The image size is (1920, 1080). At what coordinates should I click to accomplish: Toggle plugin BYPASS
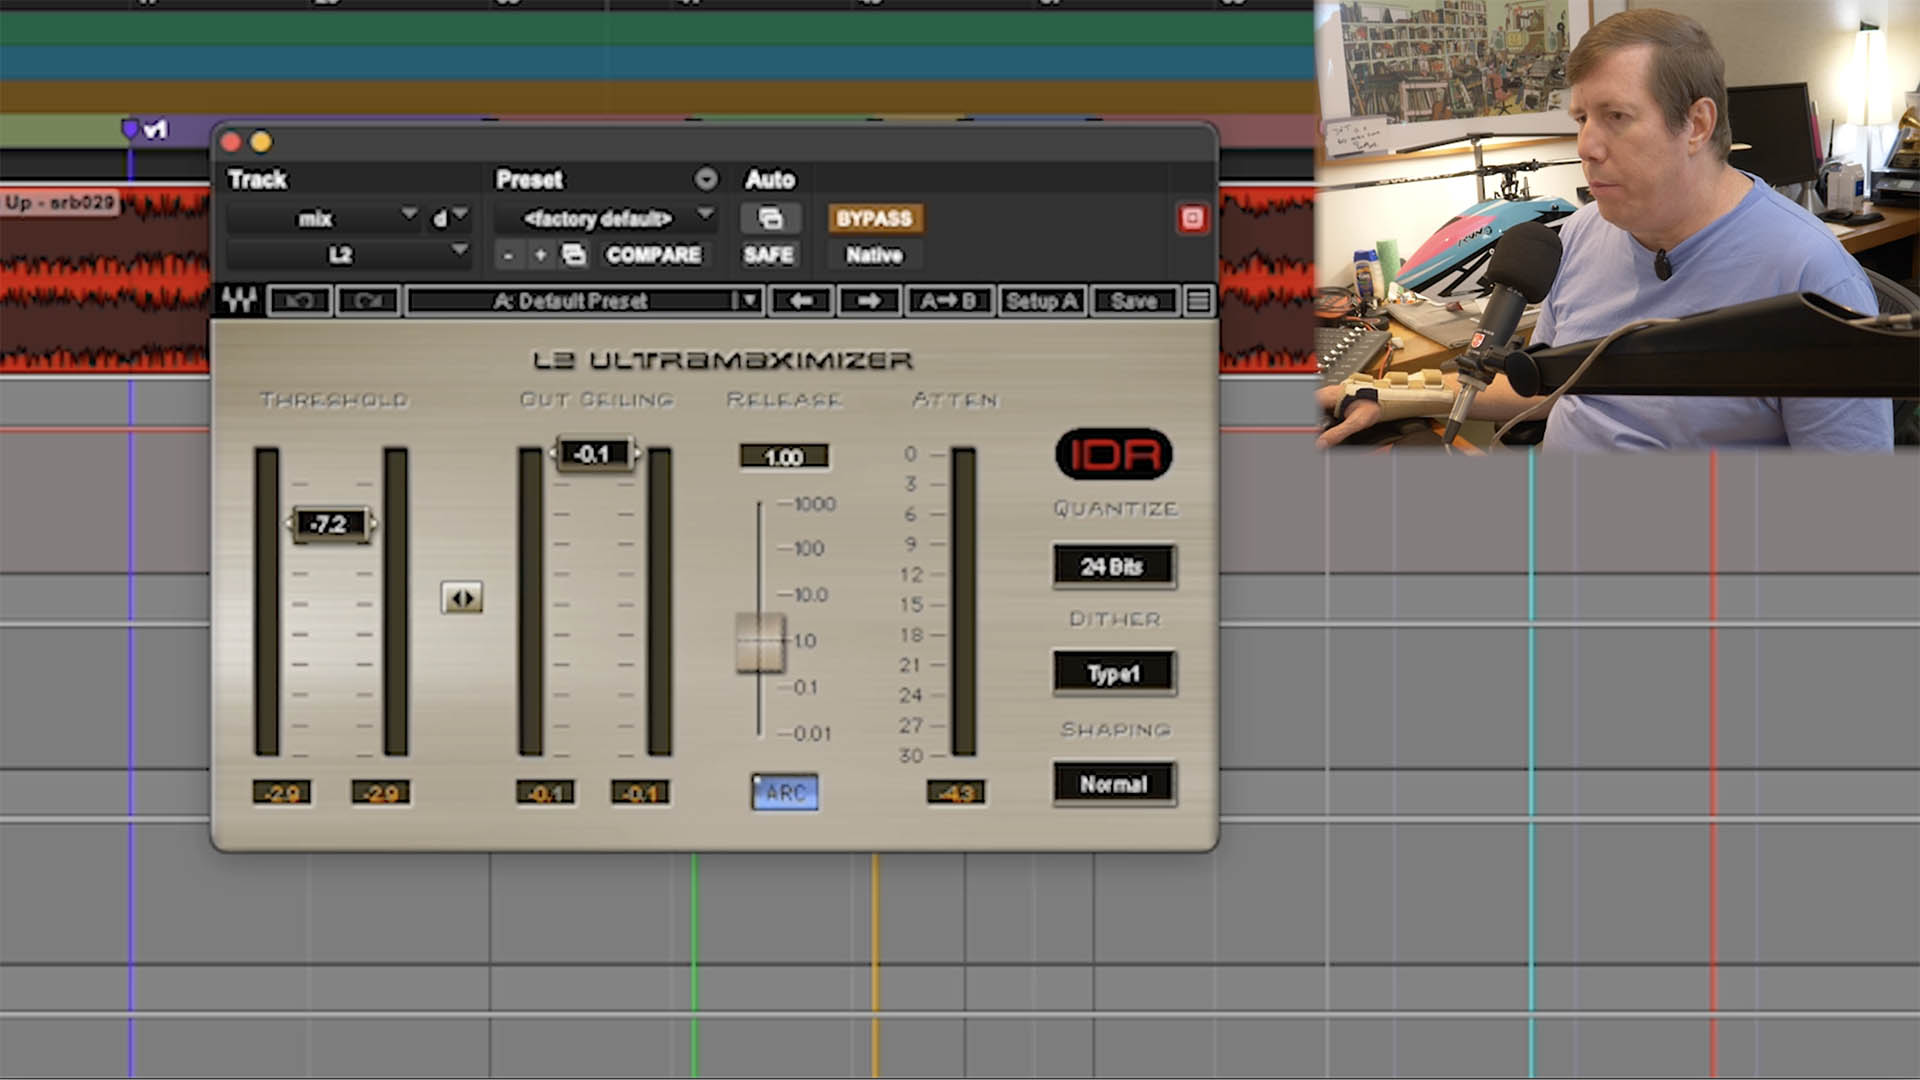click(x=874, y=219)
